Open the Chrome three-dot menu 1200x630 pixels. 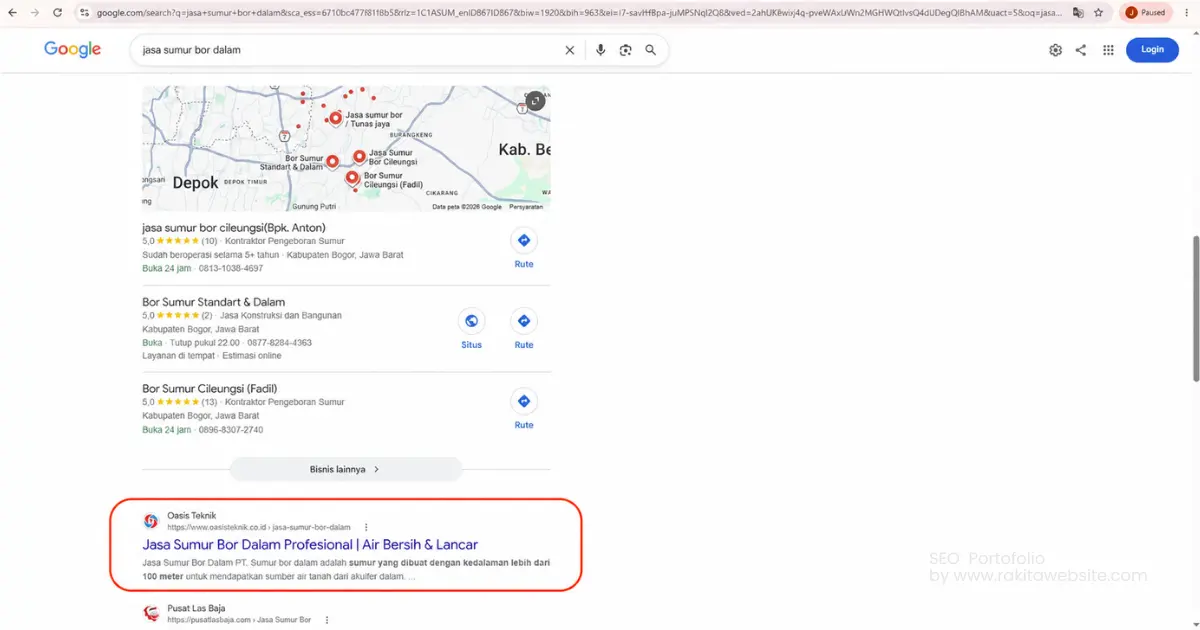click(1187, 12)
